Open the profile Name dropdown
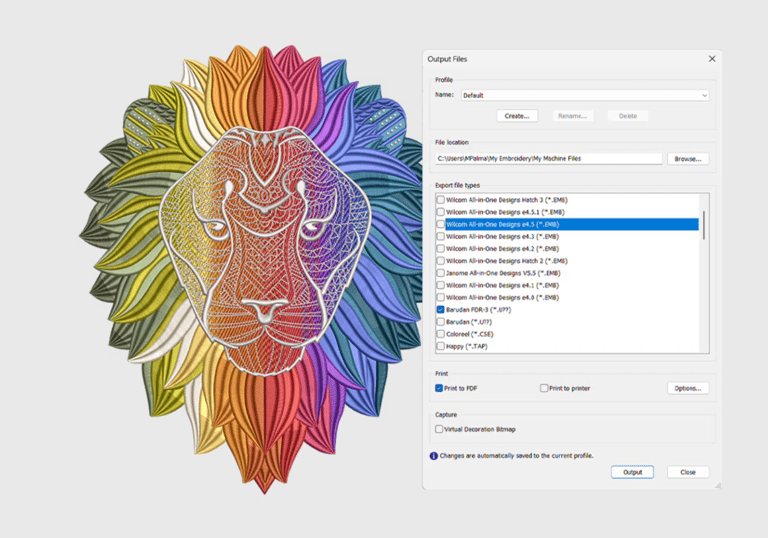768x538 pixels. (585, 96)
